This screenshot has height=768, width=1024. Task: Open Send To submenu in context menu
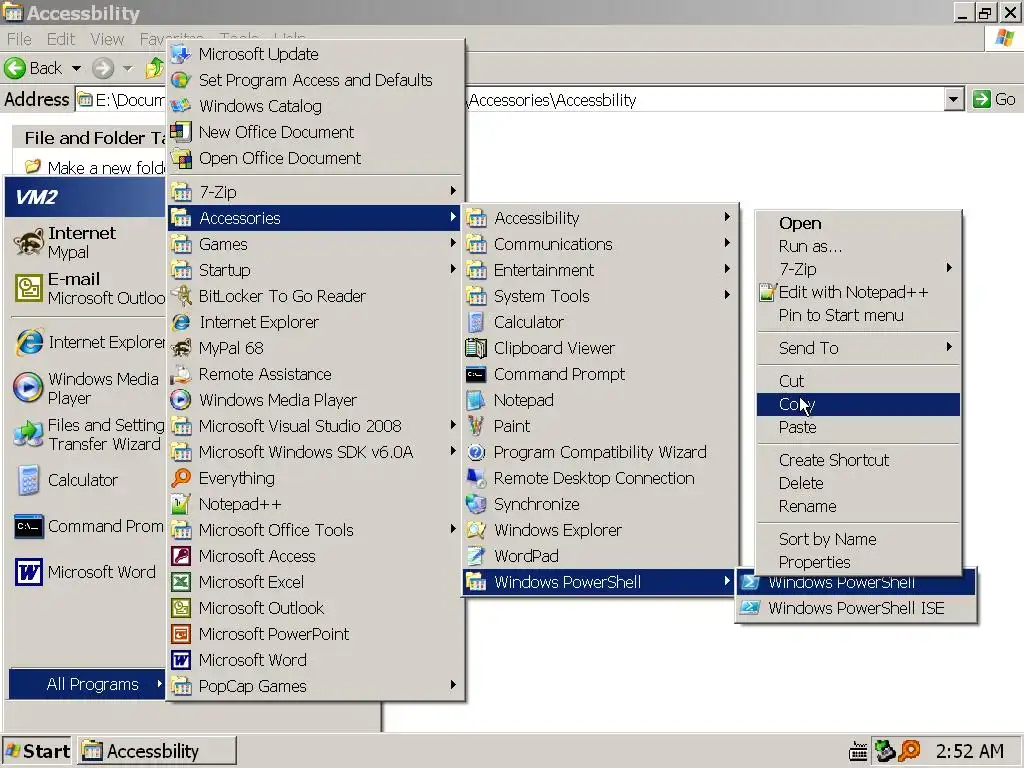coord(858,348)
